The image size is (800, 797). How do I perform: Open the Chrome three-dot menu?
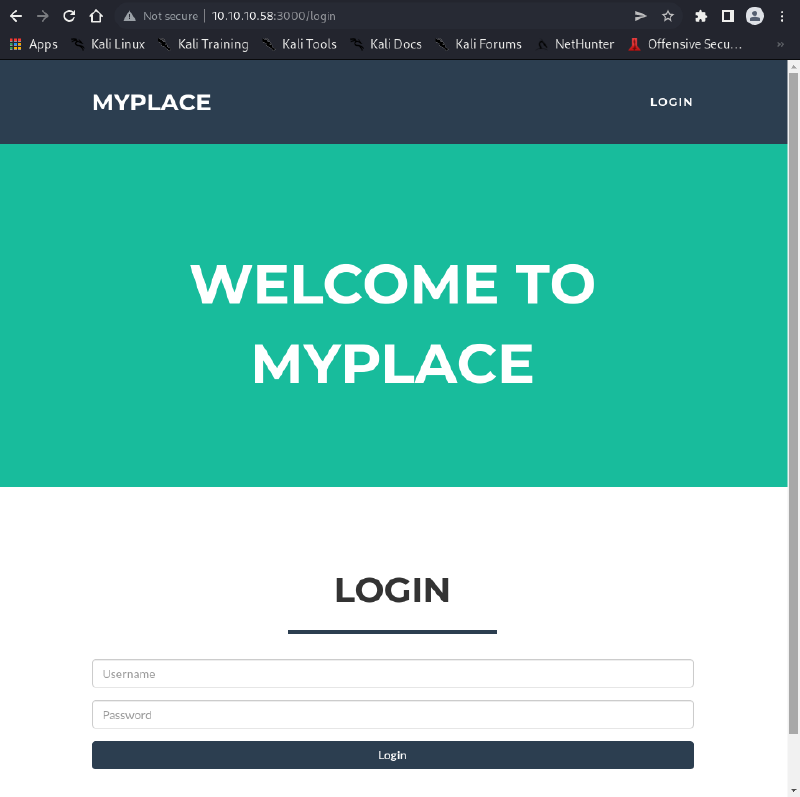click(x=781, y=15)
